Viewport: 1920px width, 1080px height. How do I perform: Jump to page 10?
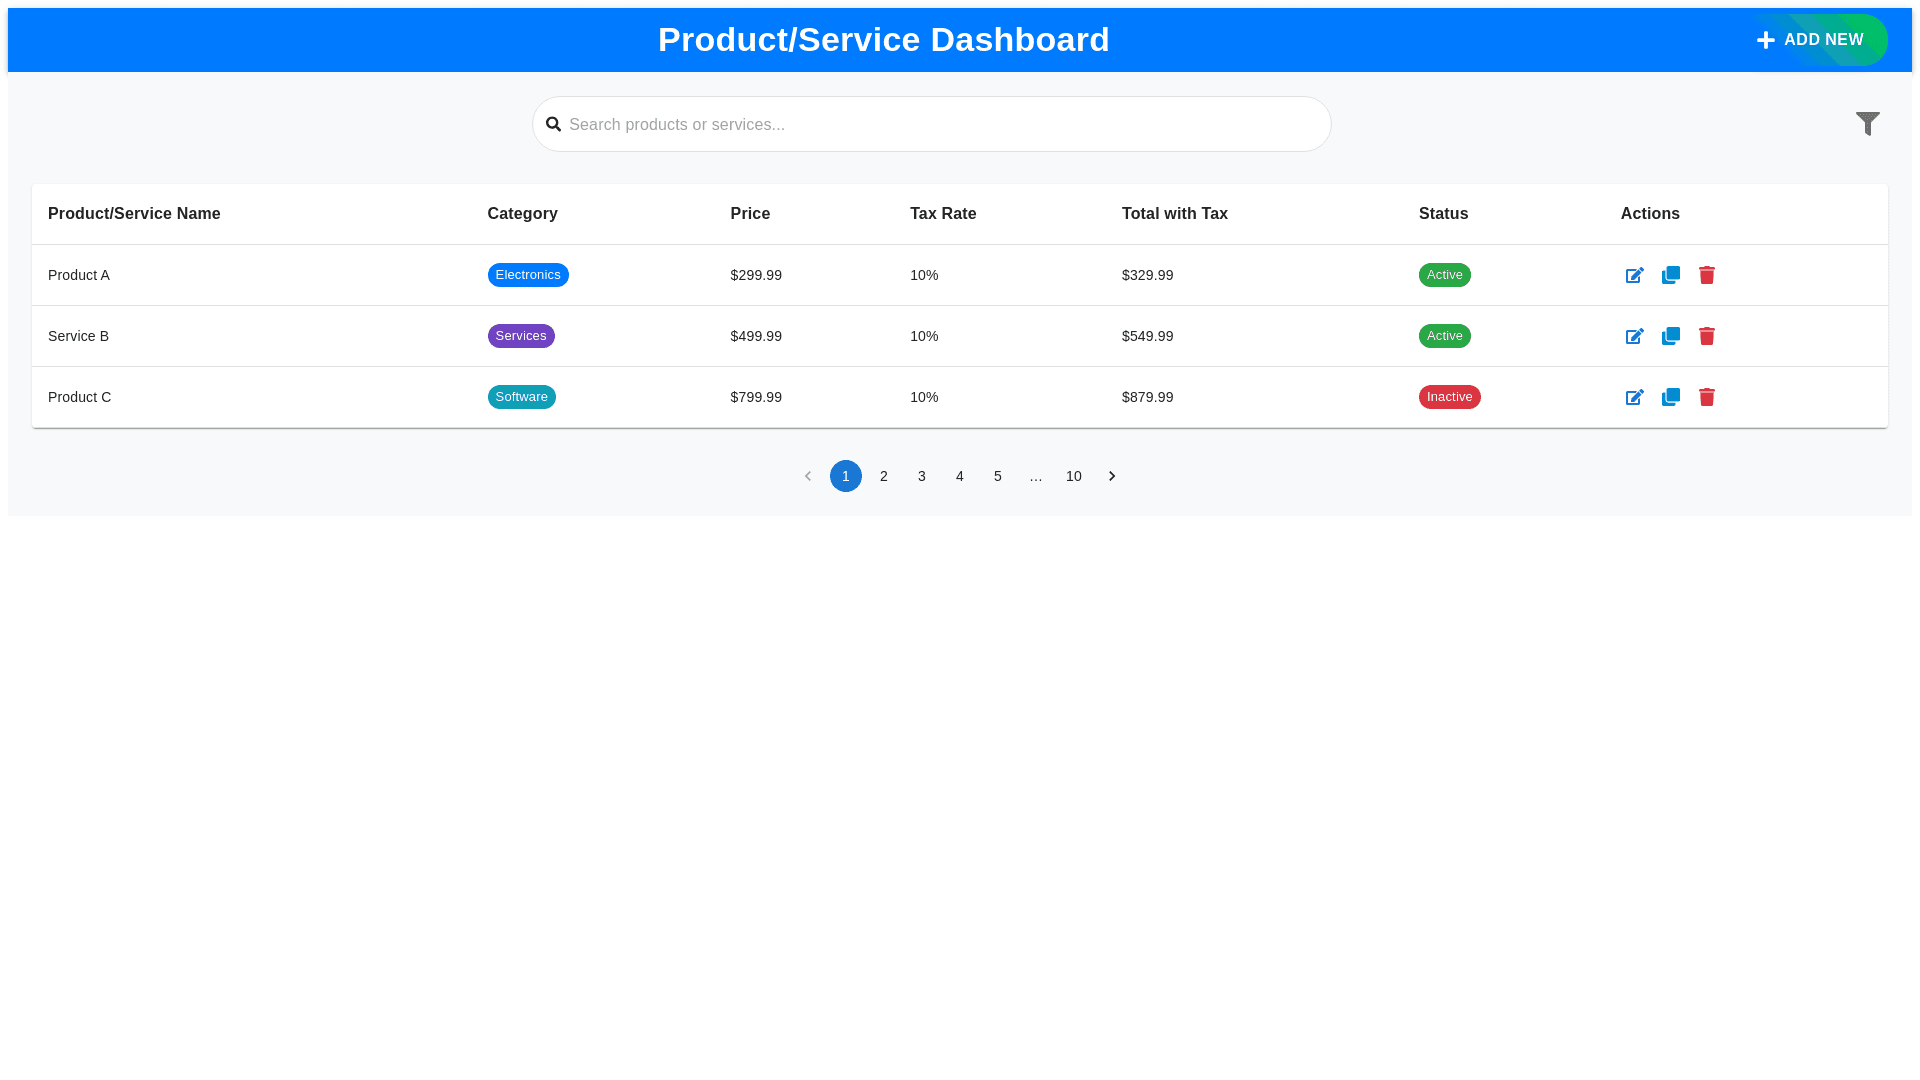tap(1073, 476)
